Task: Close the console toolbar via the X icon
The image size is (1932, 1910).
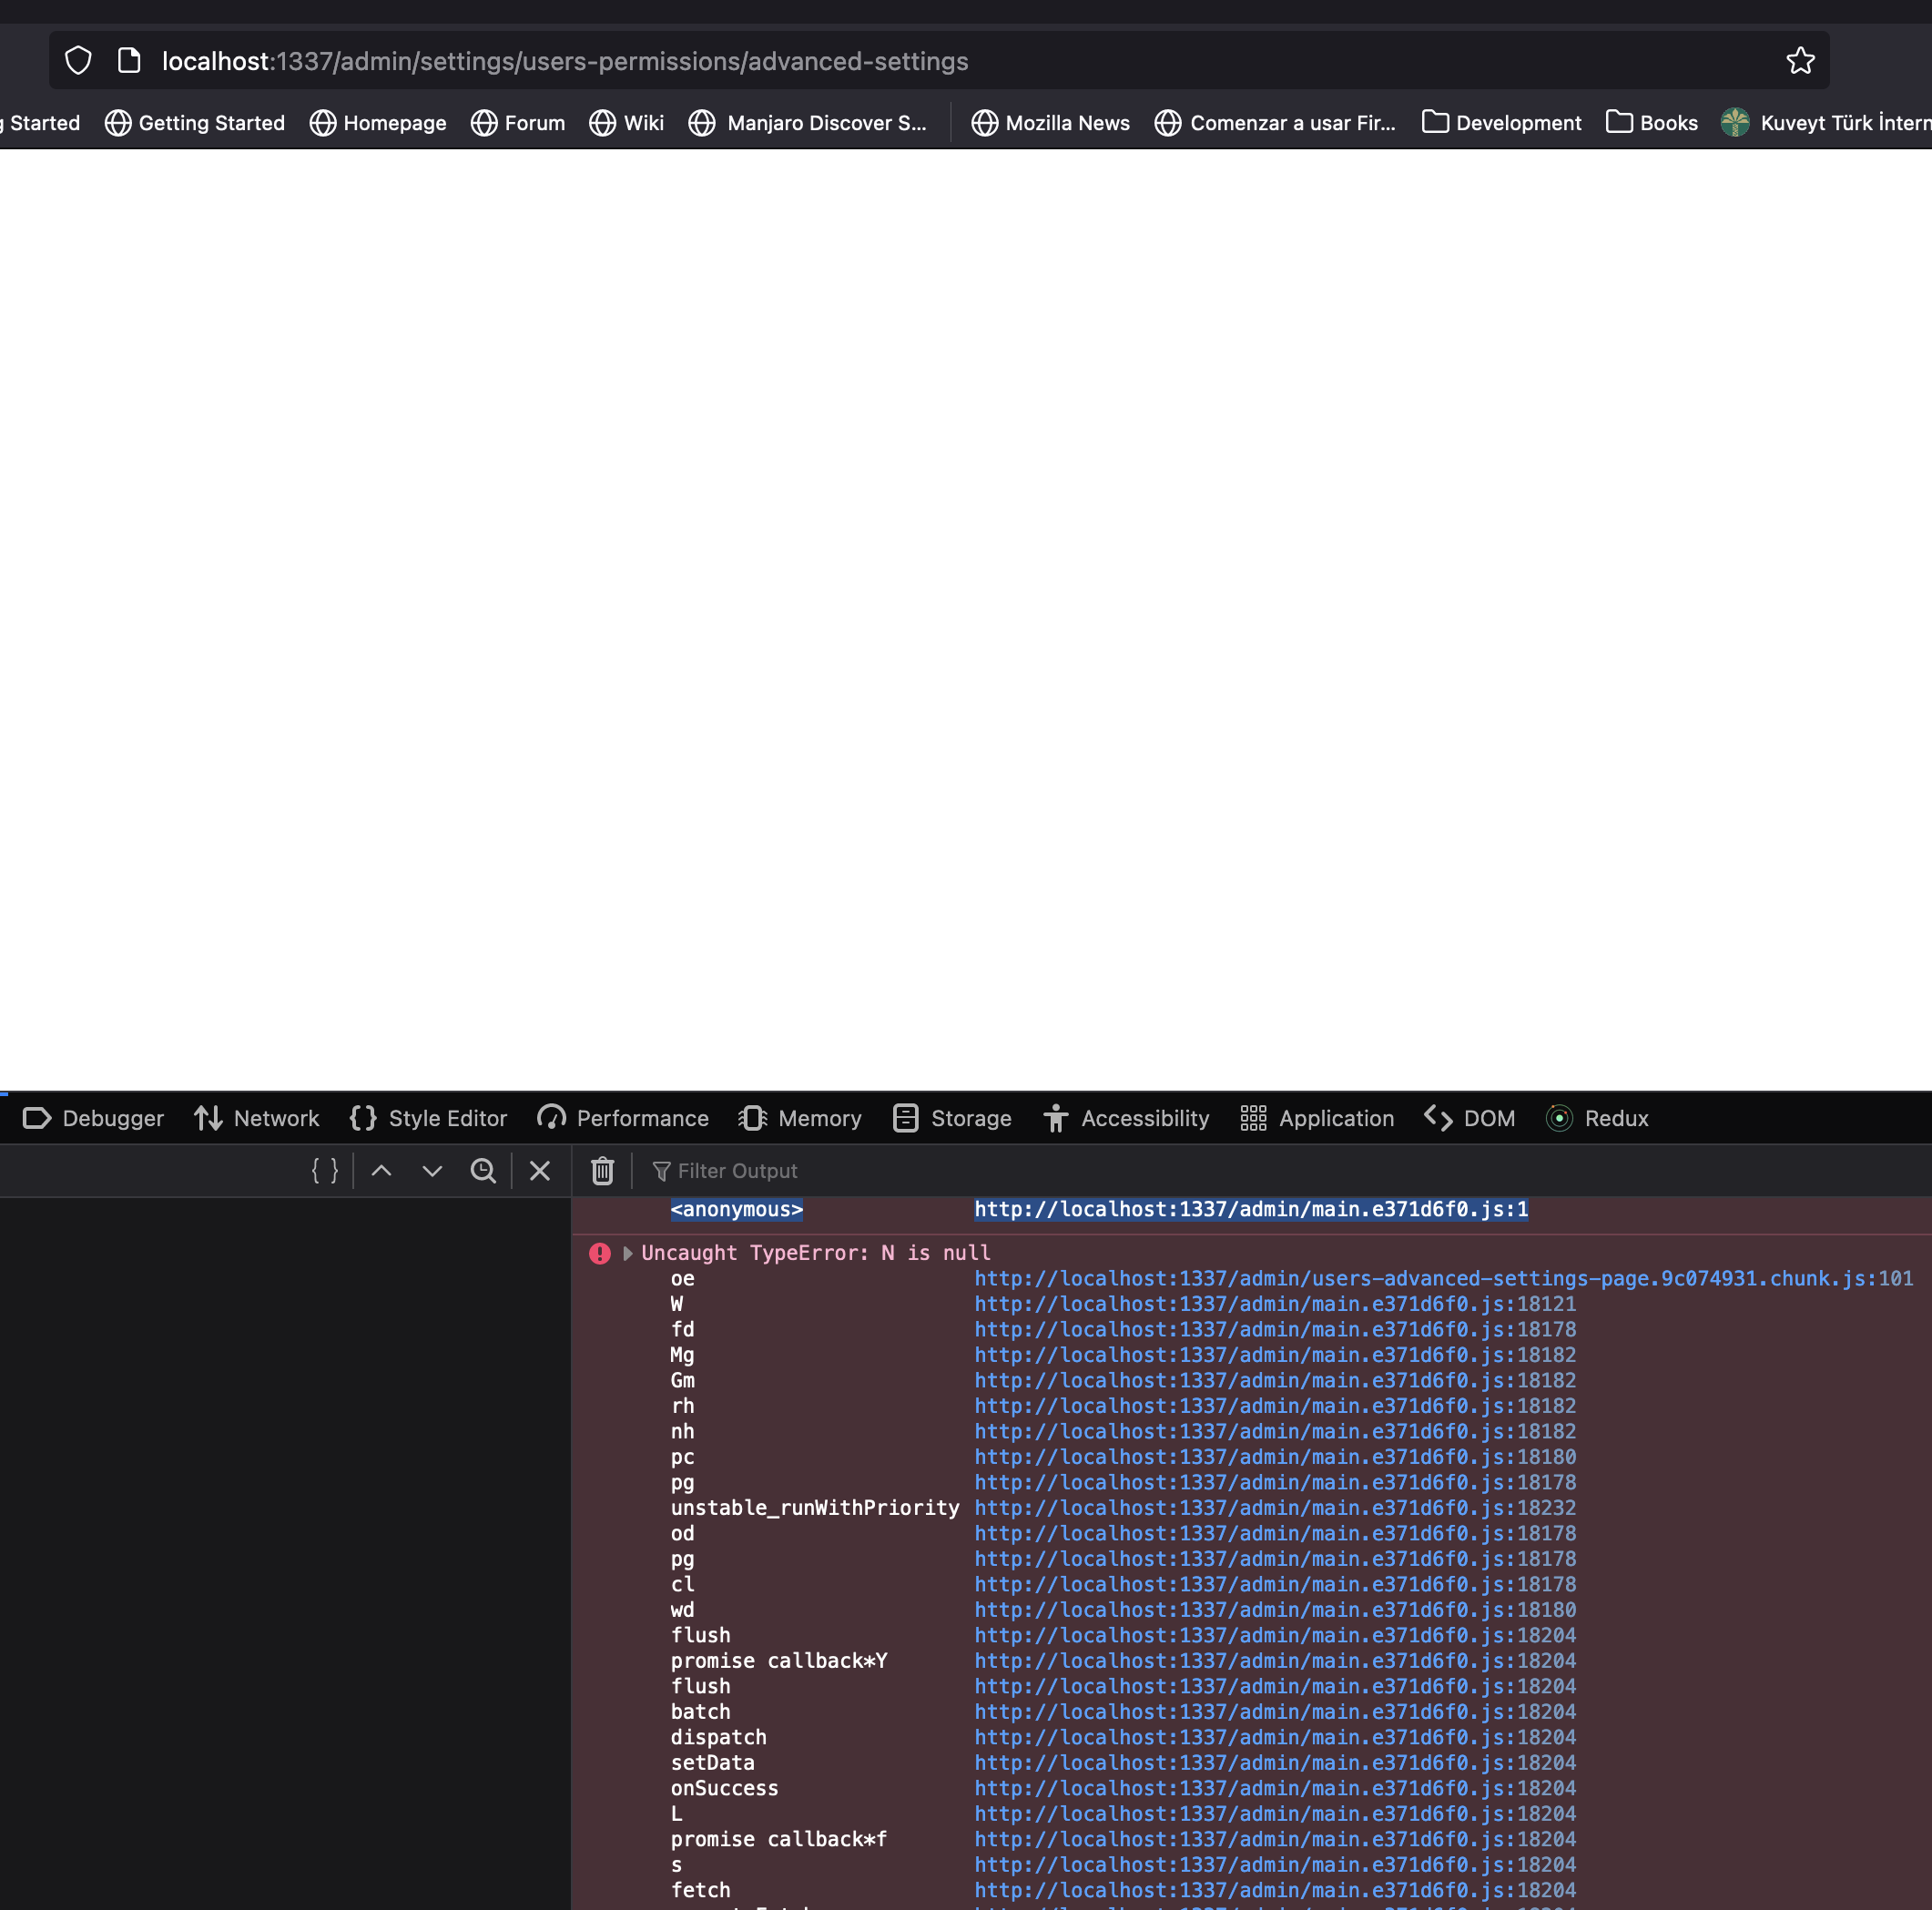Action: [x=539, y=1170]
